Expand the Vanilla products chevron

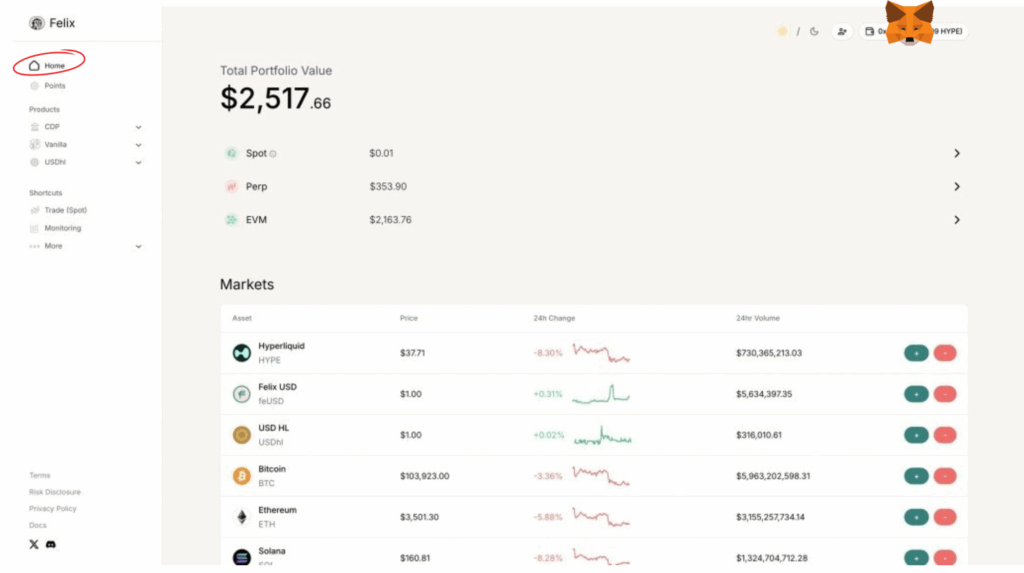coord(138,145)
